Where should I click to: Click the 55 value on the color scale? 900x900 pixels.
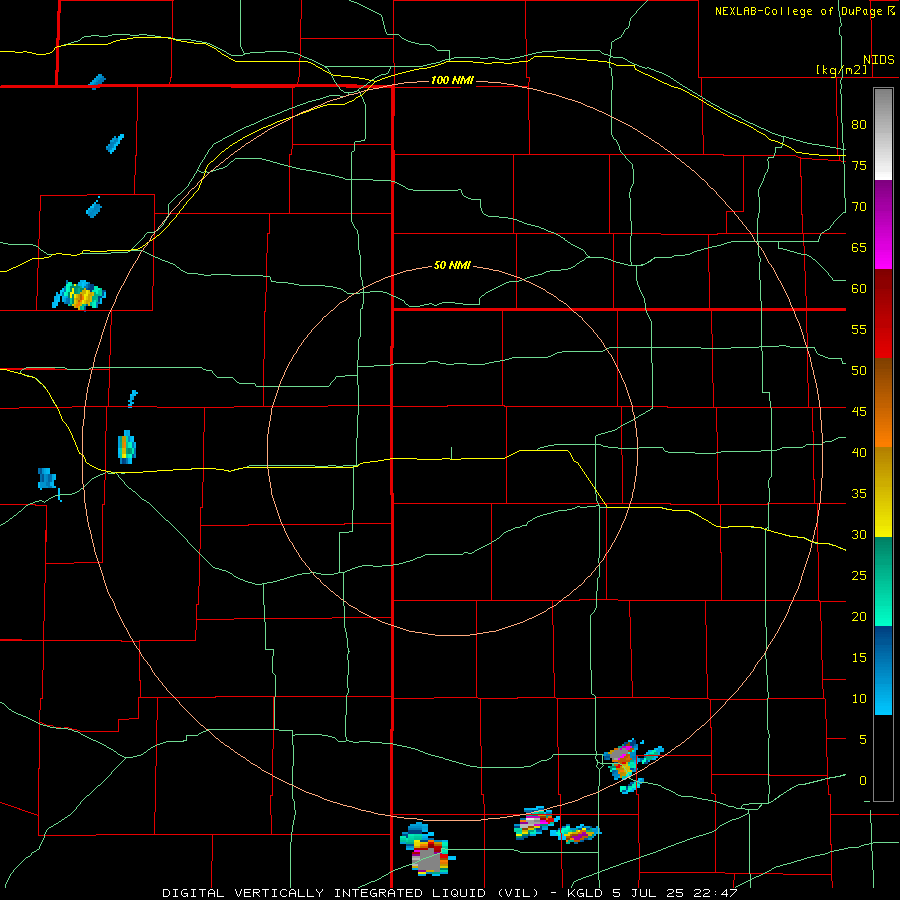point(859,329)
